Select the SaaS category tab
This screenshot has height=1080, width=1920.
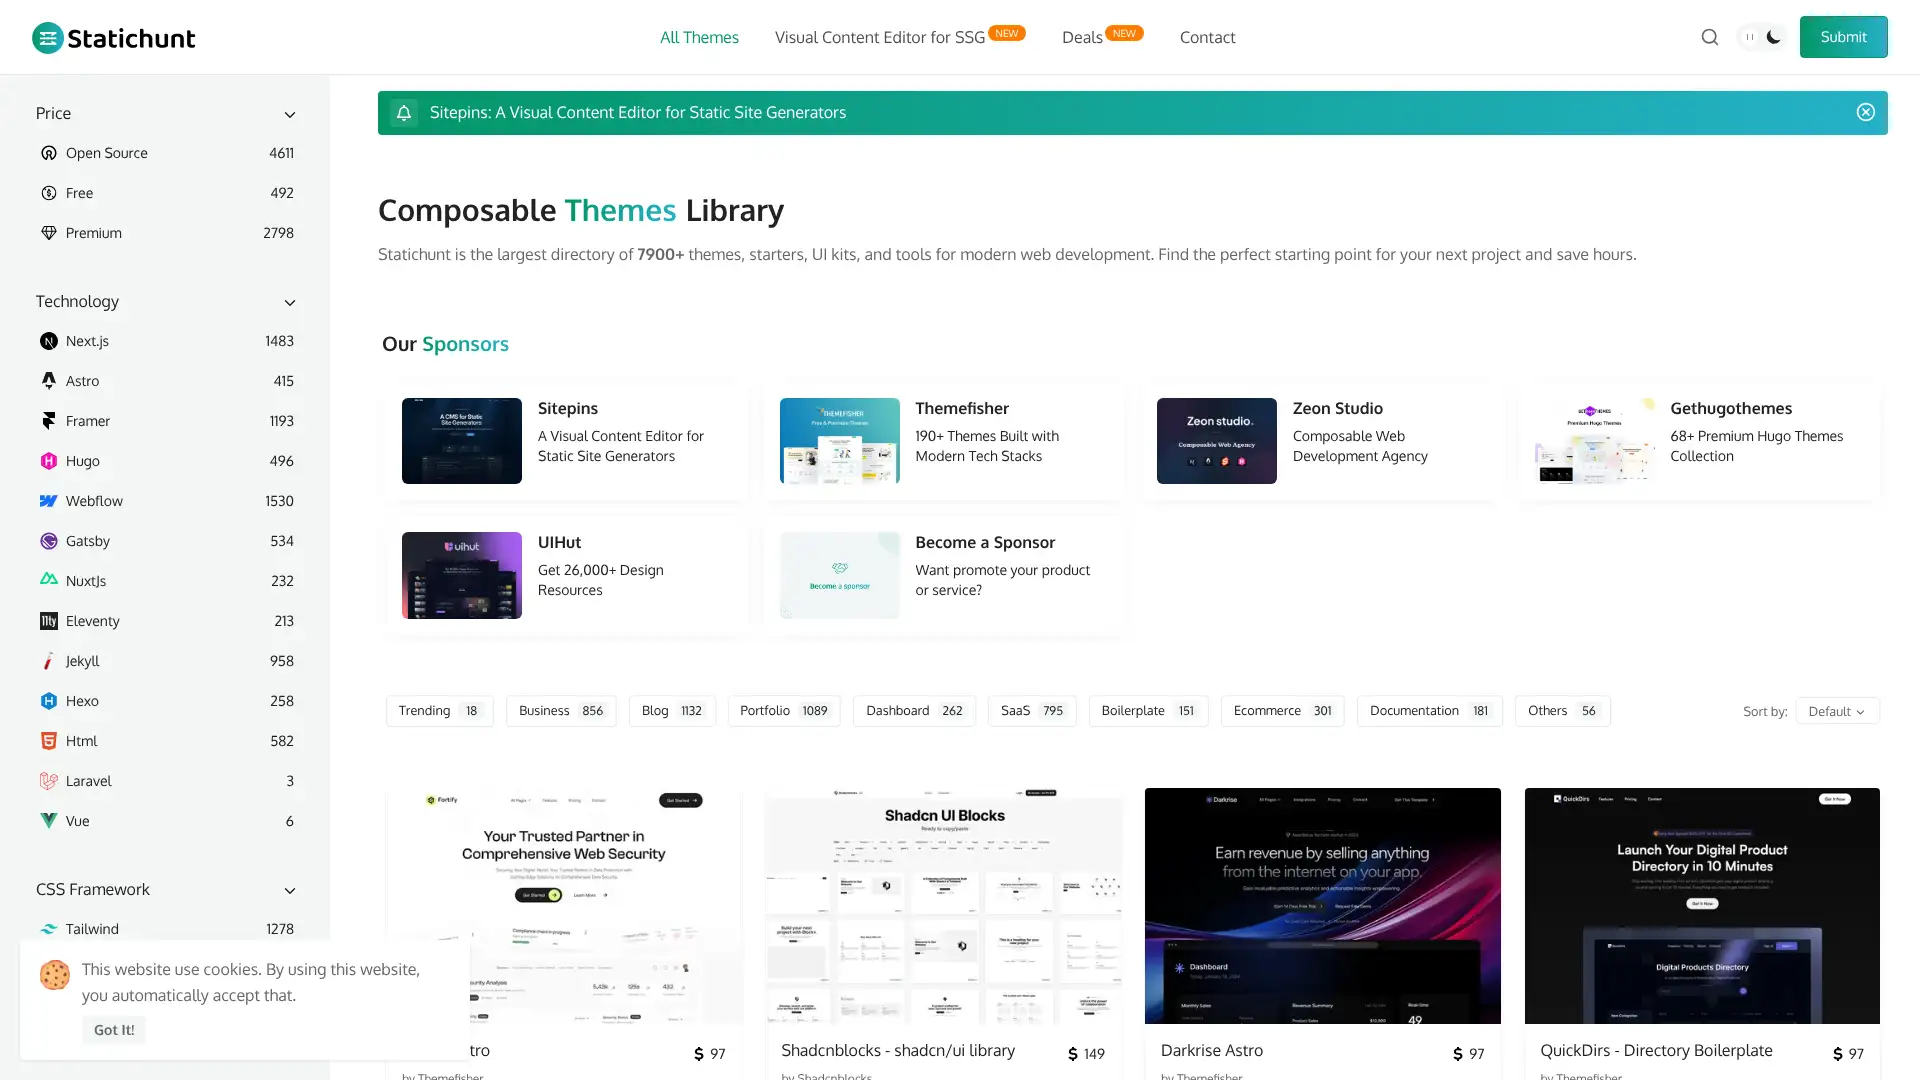point(1032,711)
